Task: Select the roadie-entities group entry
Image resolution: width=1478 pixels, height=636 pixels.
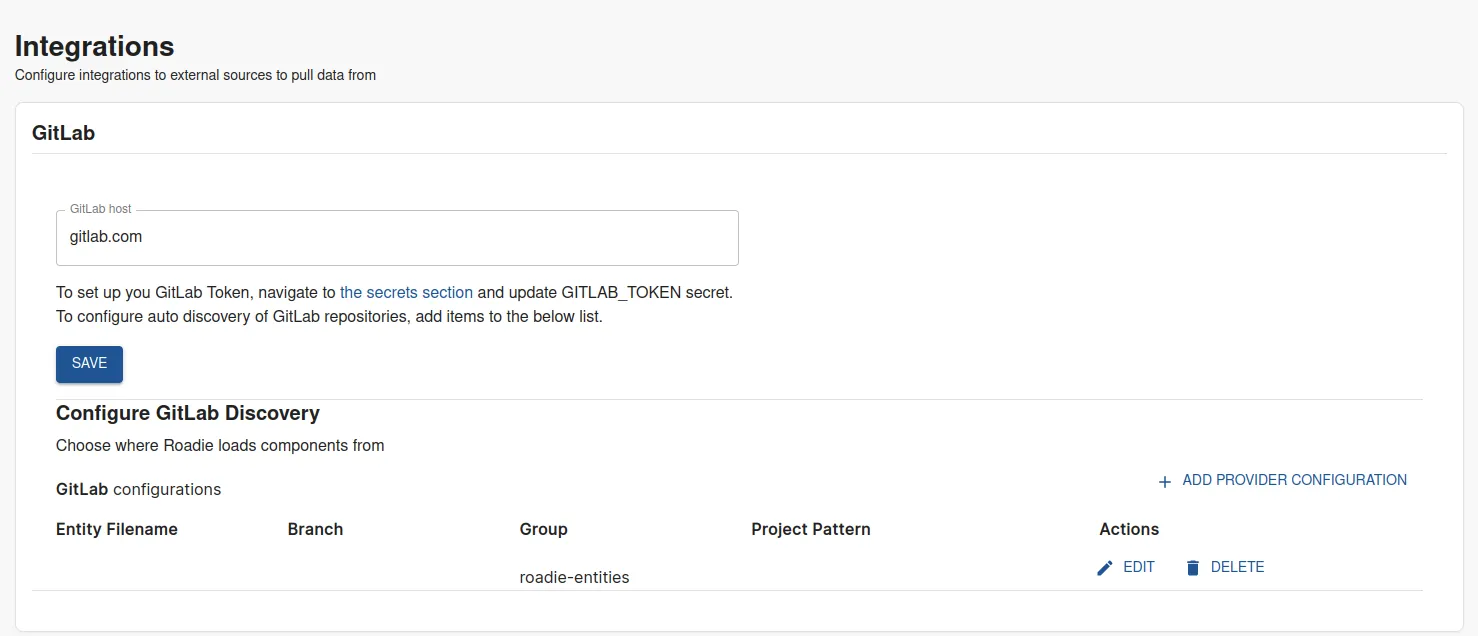Action: 574,577
